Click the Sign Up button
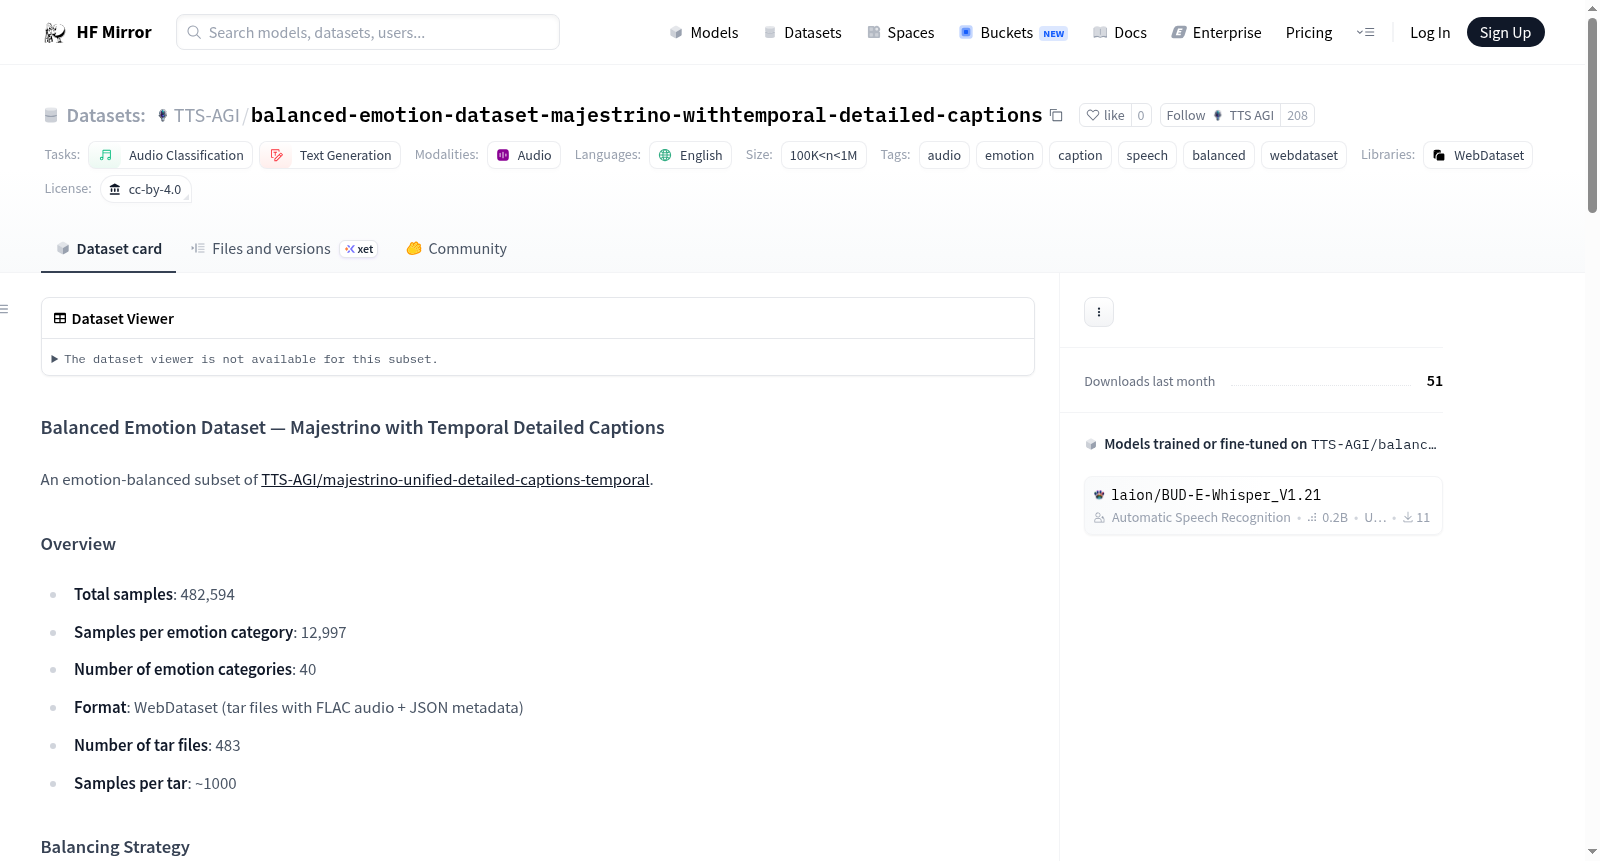This screenshot has width=1600, height=861. (x=1505, y=32)
